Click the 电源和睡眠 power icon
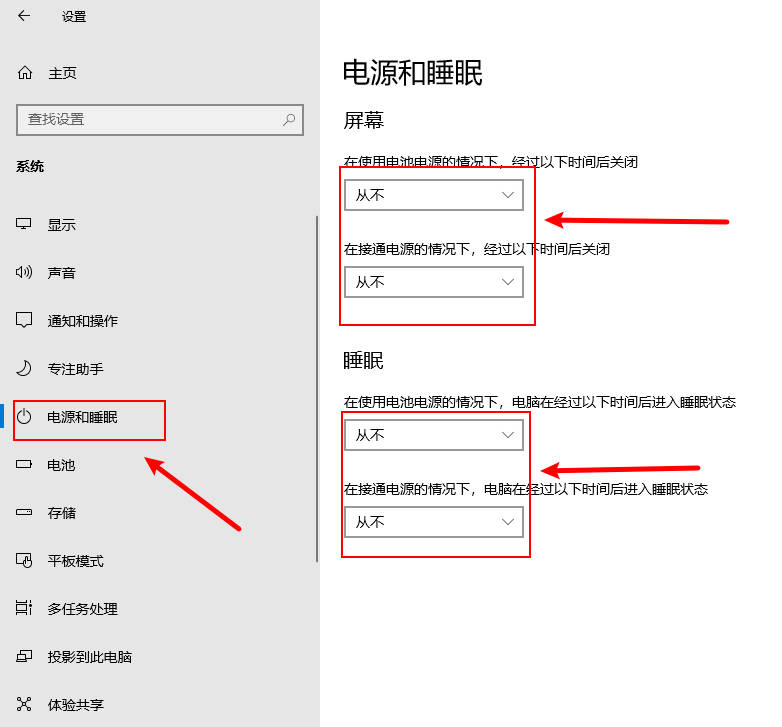This screenshot has height=727, width=782. coord(23,416)
